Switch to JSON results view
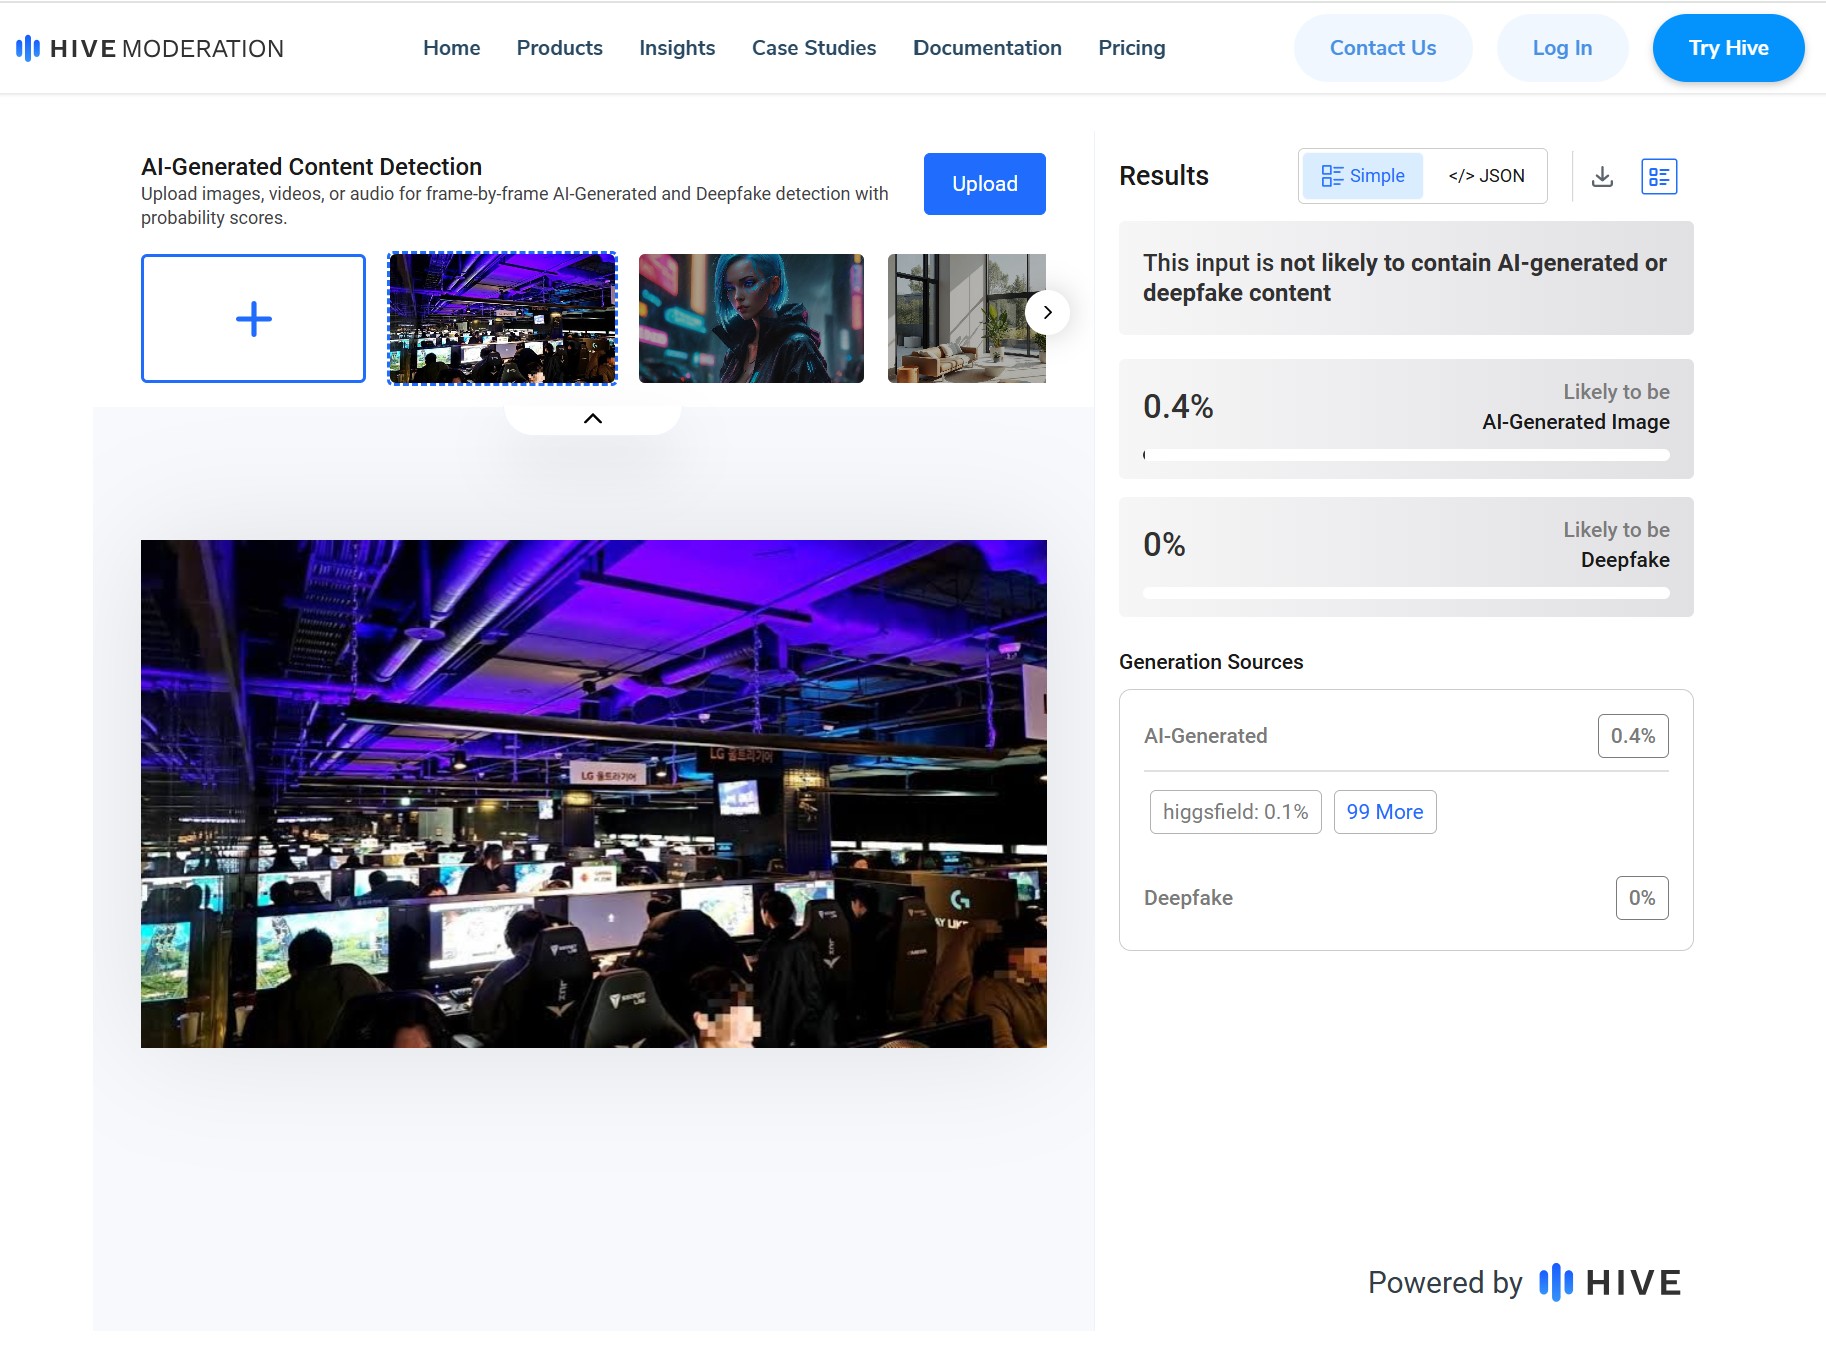 [1486, 176]
